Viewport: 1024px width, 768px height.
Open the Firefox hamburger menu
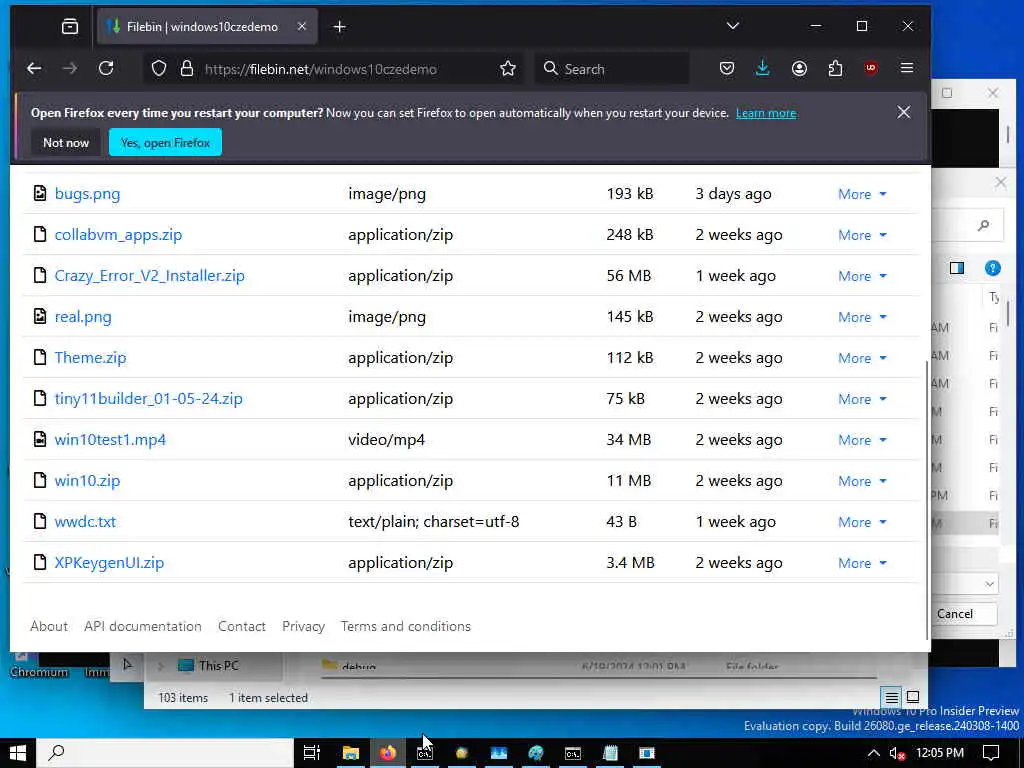(x=906, y=69)
